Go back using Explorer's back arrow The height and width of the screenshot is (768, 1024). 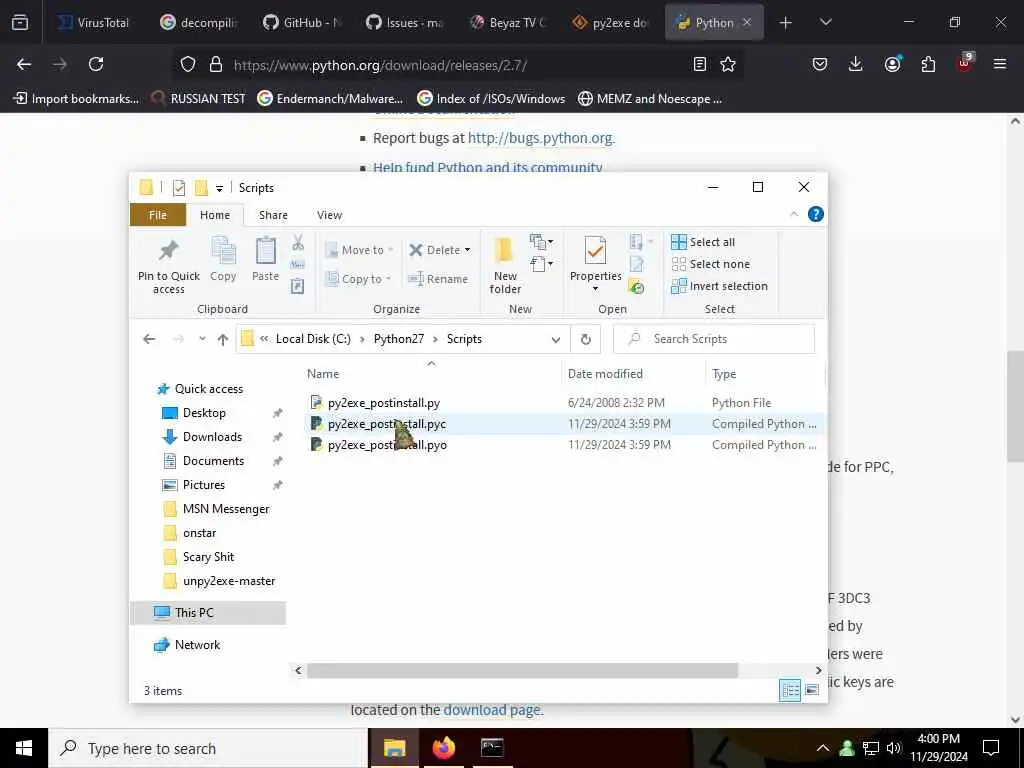149,339
